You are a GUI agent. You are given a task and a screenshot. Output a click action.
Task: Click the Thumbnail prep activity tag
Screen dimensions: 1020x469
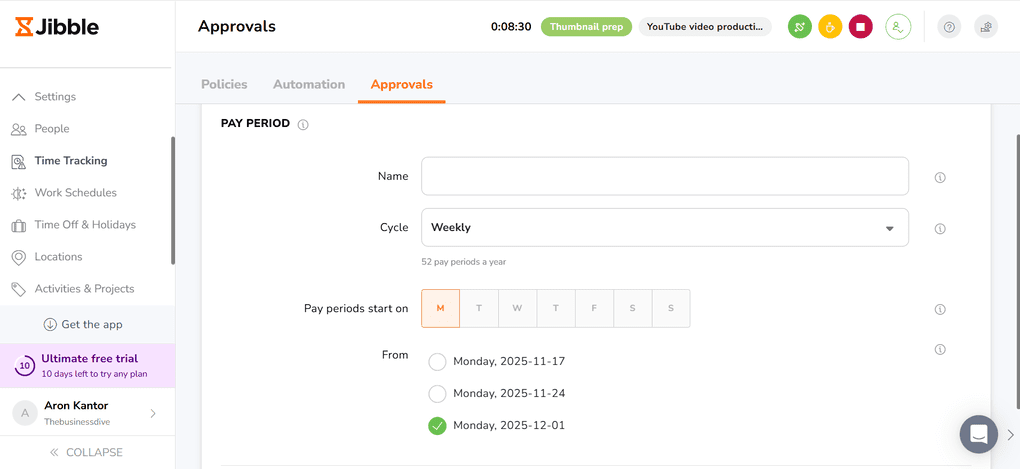click(x=586, y=27)
